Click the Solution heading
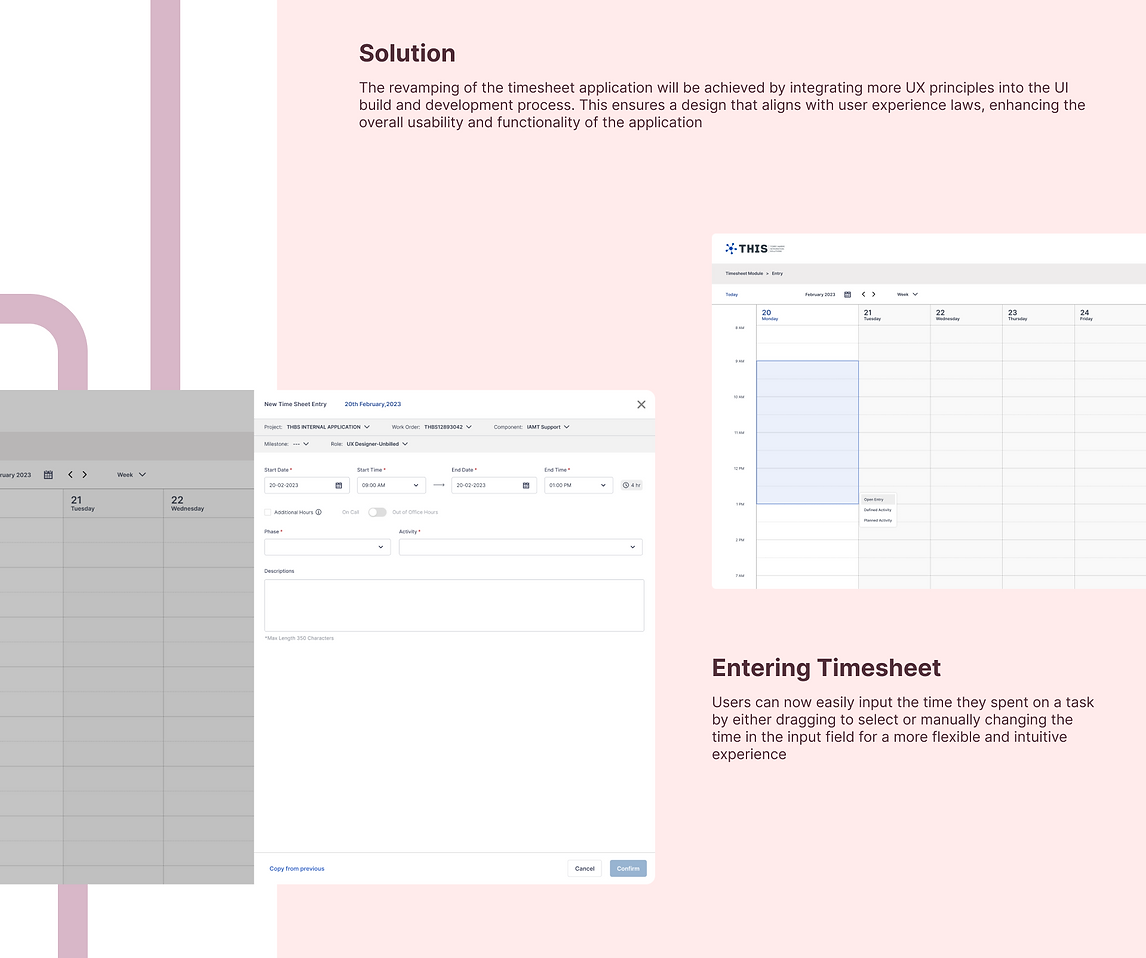 tap(407, 53)
